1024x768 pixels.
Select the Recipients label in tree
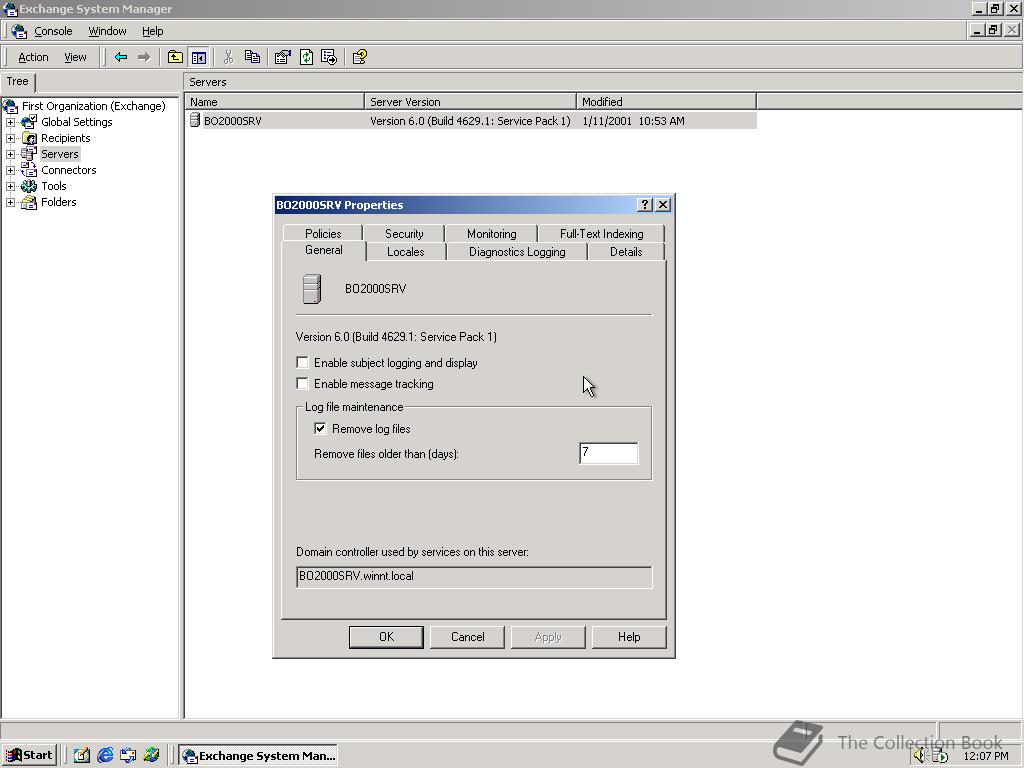point(65,138)
